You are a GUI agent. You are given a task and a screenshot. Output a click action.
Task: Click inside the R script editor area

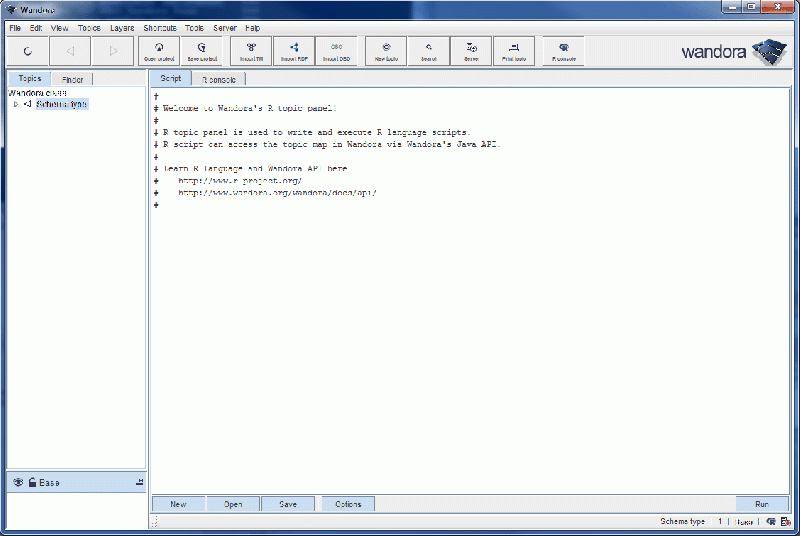click(x=470, y=330)
